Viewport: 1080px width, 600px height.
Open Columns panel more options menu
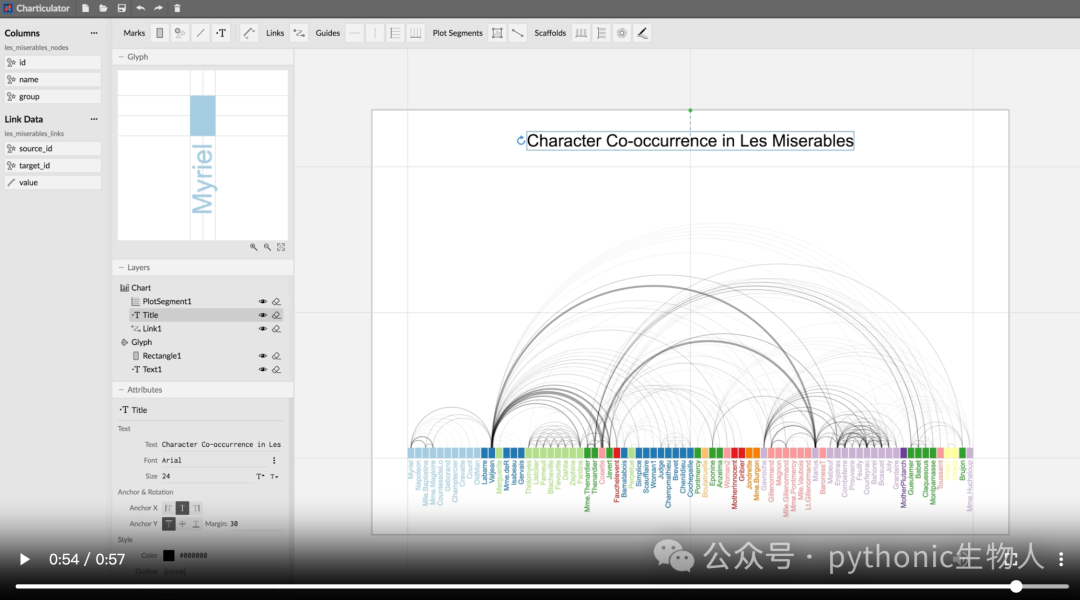pos(94,33)
